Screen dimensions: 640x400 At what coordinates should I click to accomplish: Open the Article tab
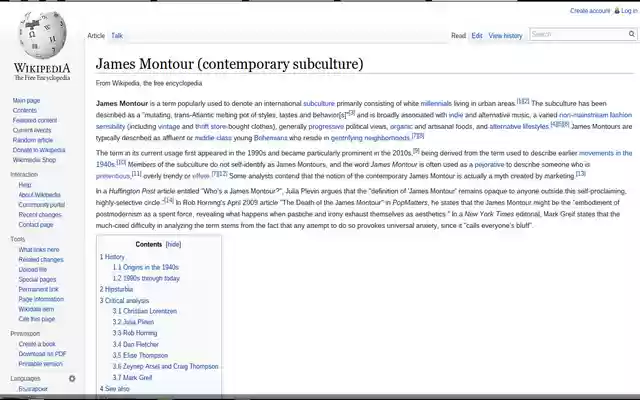point(96,36)
